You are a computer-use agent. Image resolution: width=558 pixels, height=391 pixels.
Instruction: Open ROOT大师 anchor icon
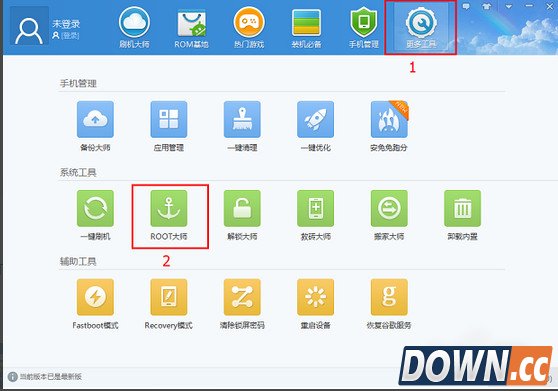coord(169,208)
